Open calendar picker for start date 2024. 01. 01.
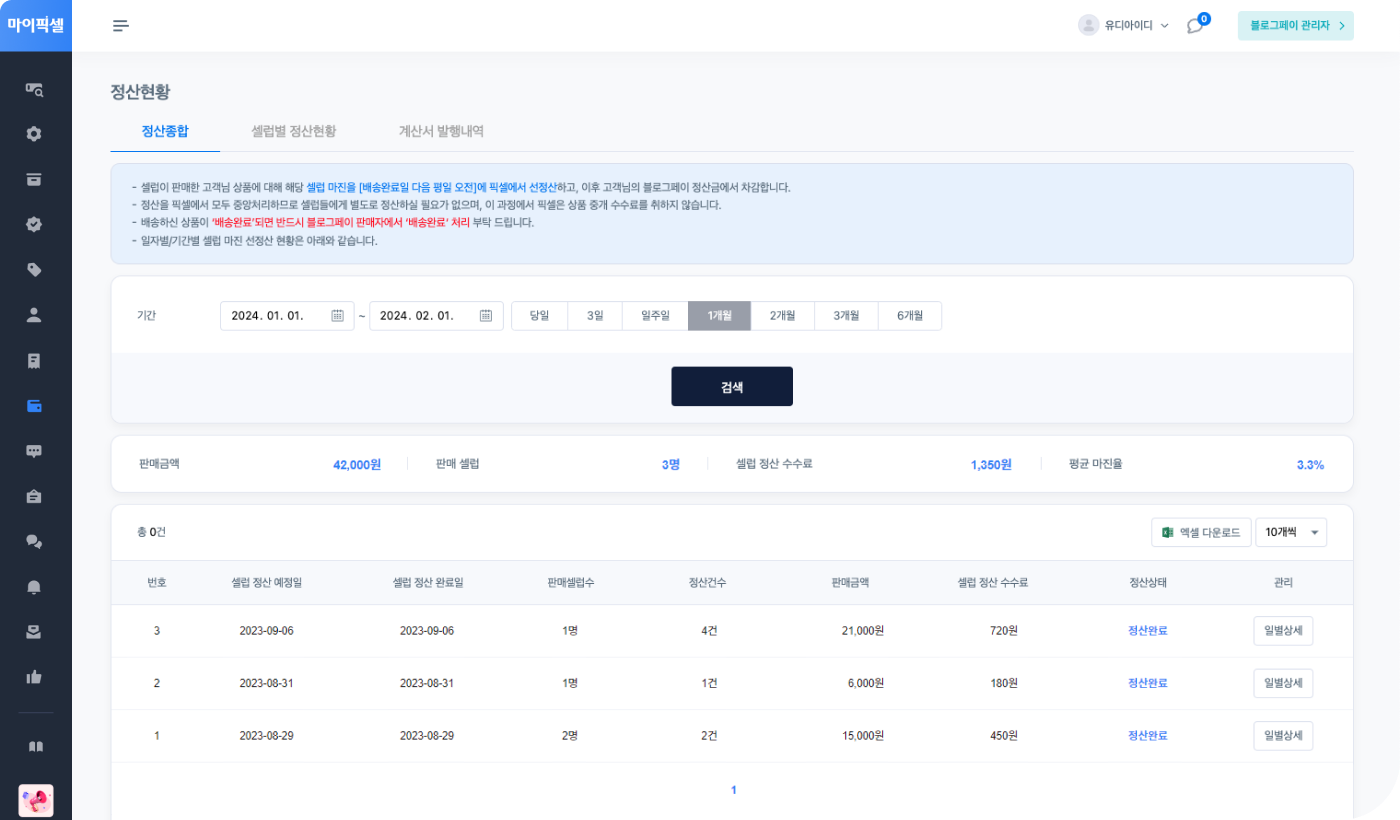The image size is (1400, 820). point(338,316)
